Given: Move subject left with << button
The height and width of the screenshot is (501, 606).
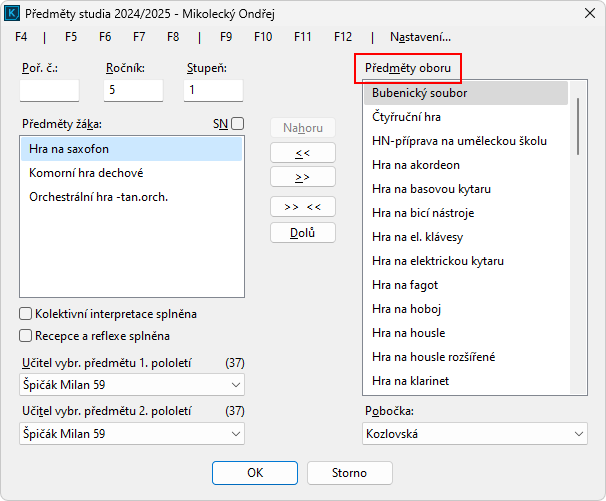Looking at the screenshot, I should point(302,153).
